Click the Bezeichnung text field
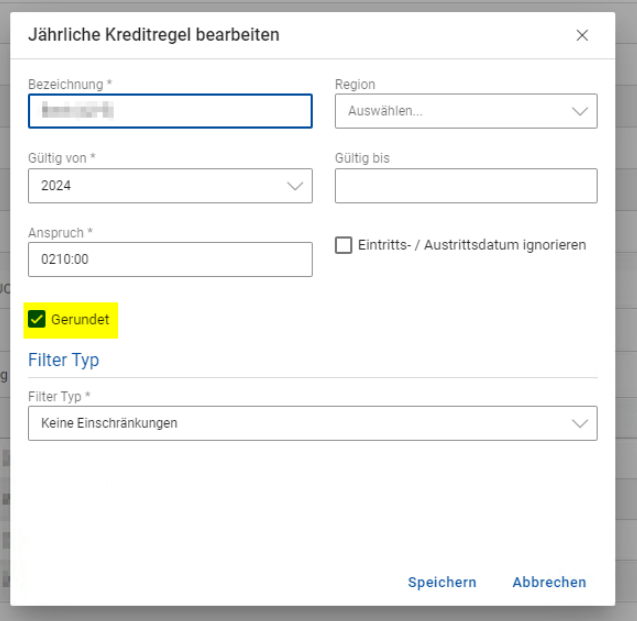This screenshot has height=621, width=637. point(170,111)
